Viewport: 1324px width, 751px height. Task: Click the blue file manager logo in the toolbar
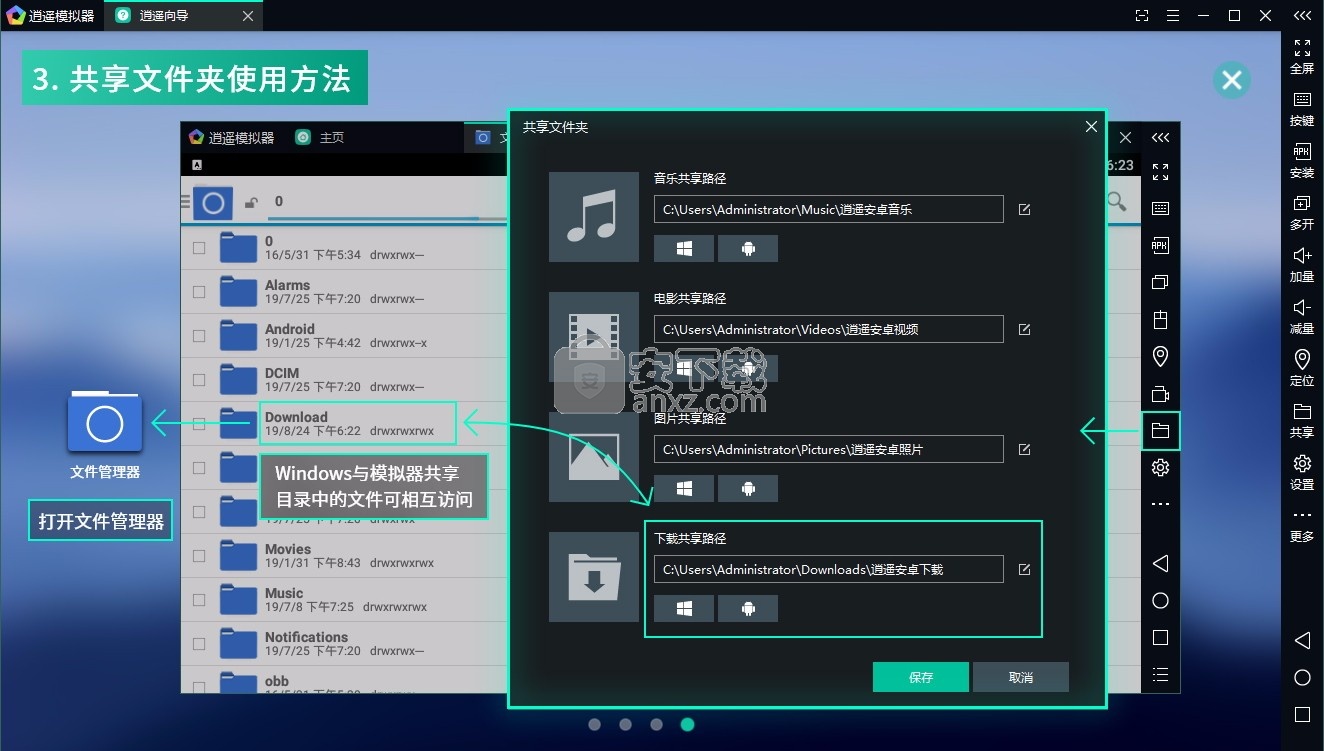pos(213,203)
